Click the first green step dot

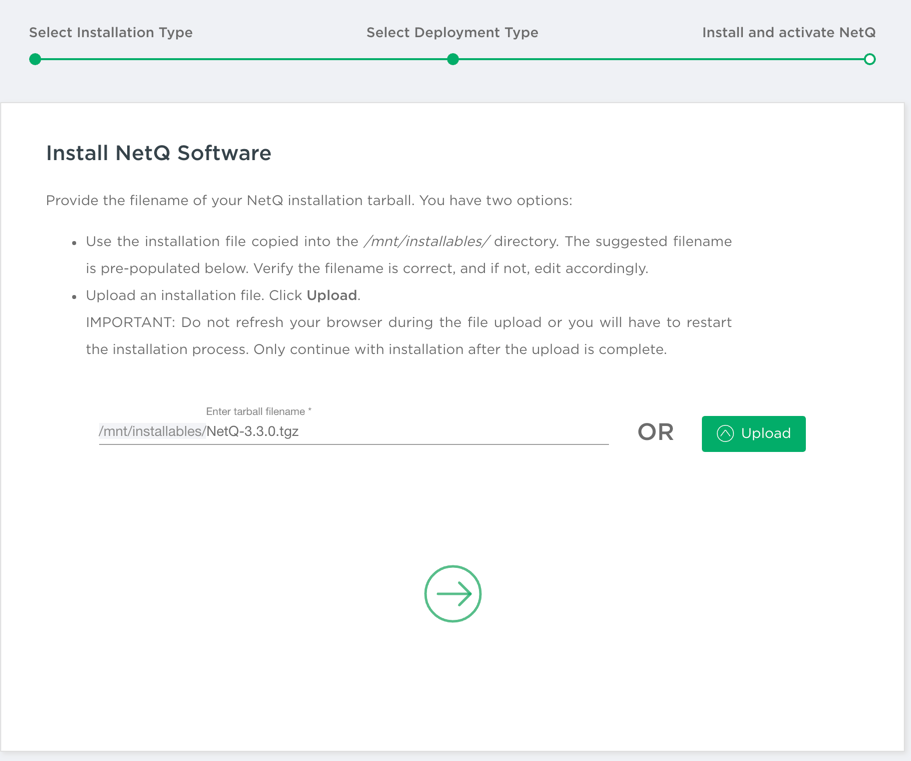coord(35,59)
